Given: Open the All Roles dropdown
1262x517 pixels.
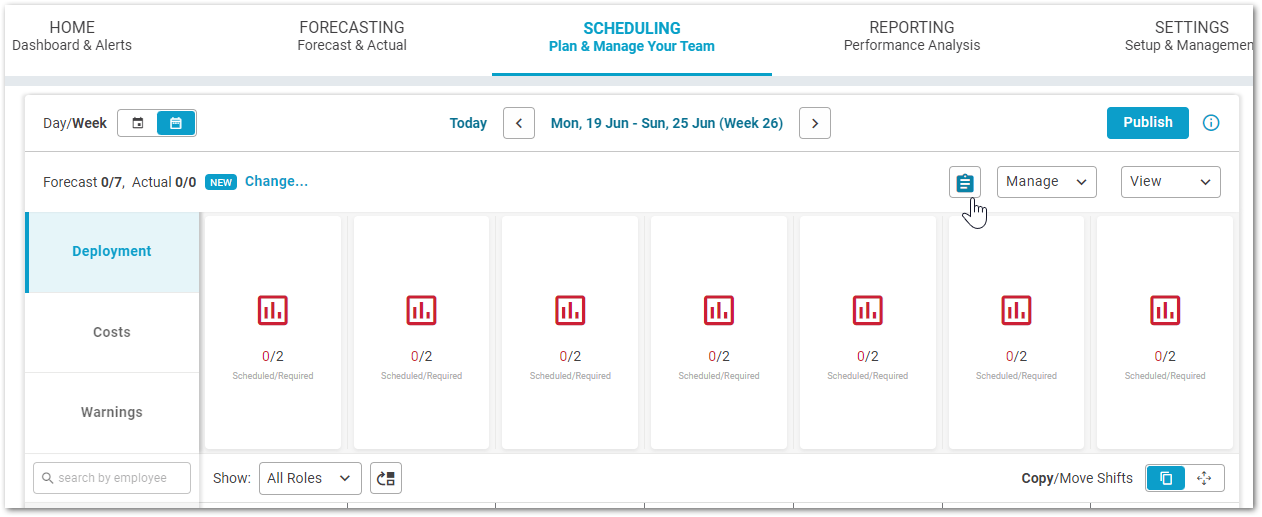Looking at the screenshot, I should coord(310,478).
